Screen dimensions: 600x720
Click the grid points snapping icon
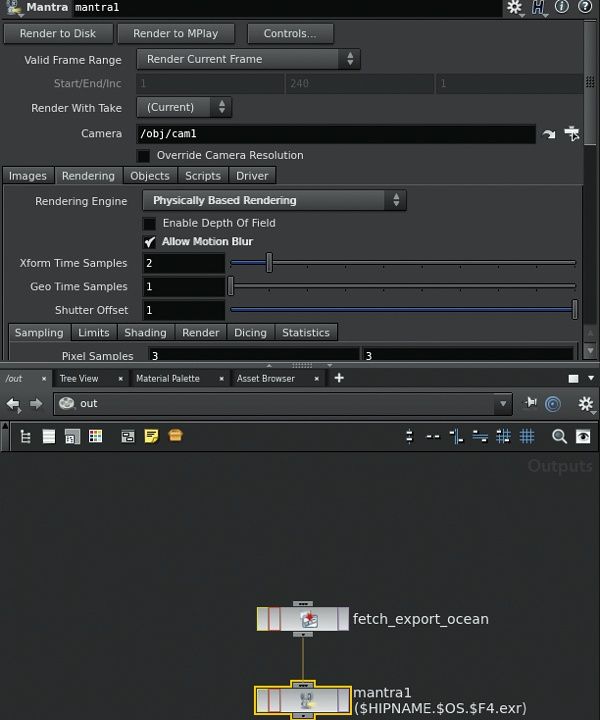[503, 436]
